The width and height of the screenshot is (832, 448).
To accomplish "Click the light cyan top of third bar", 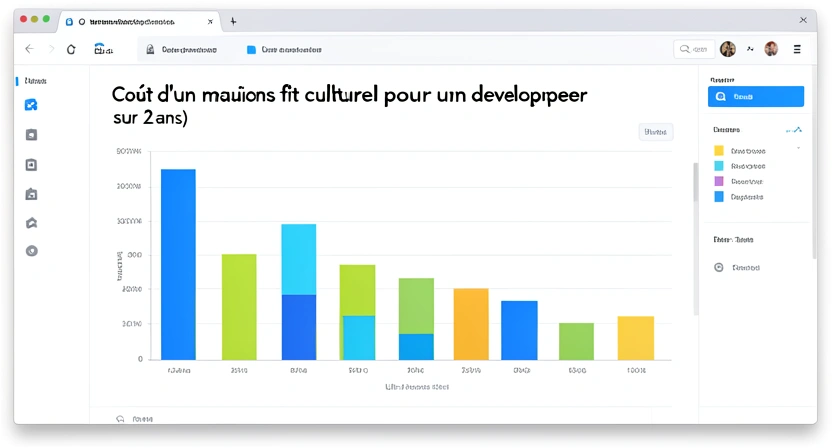I will [299, 259].
